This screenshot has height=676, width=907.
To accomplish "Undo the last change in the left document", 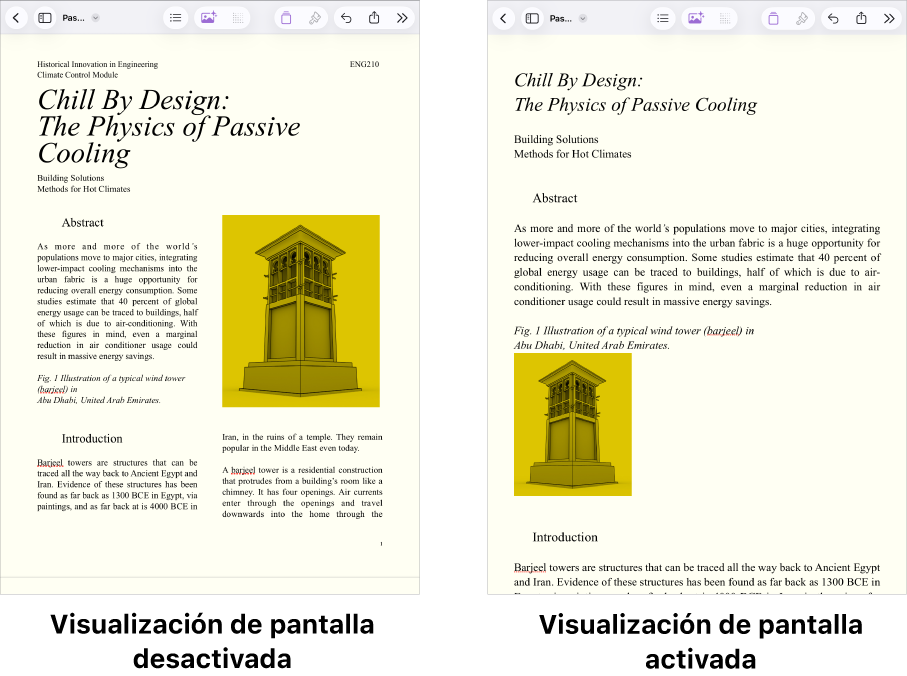I will 346,17.
